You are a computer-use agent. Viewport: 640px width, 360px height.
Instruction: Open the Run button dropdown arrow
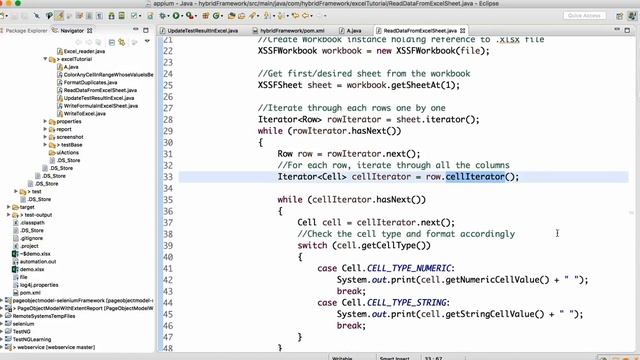click(182, 16)
